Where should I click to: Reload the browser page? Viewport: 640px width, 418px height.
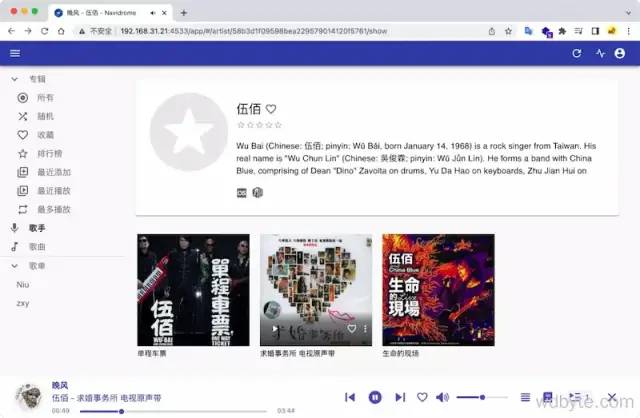coord(44,31)
